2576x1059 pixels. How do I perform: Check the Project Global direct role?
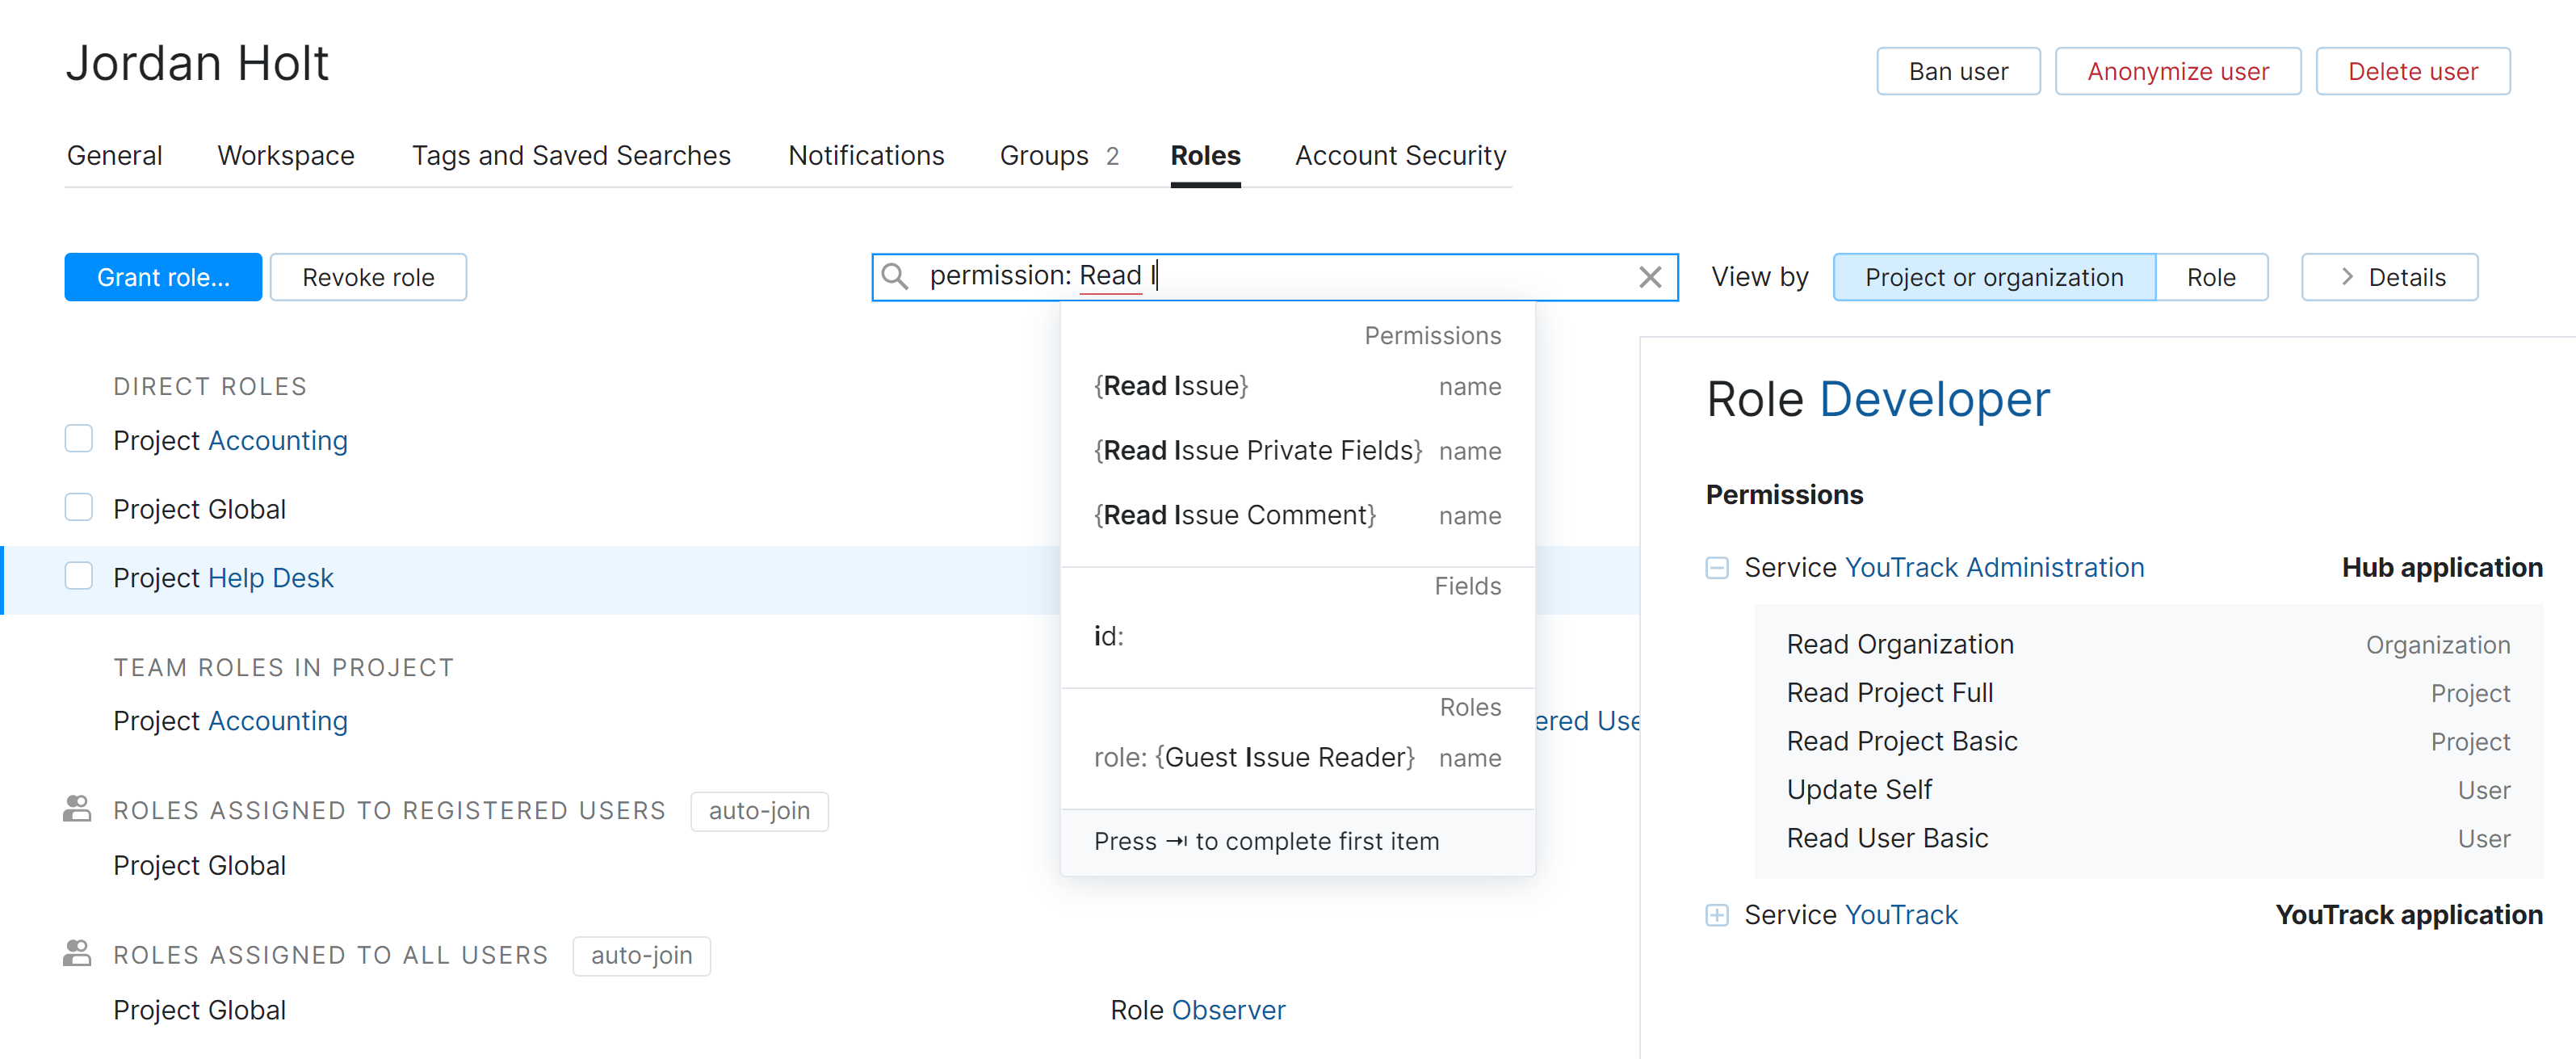(x=79, y=508)
